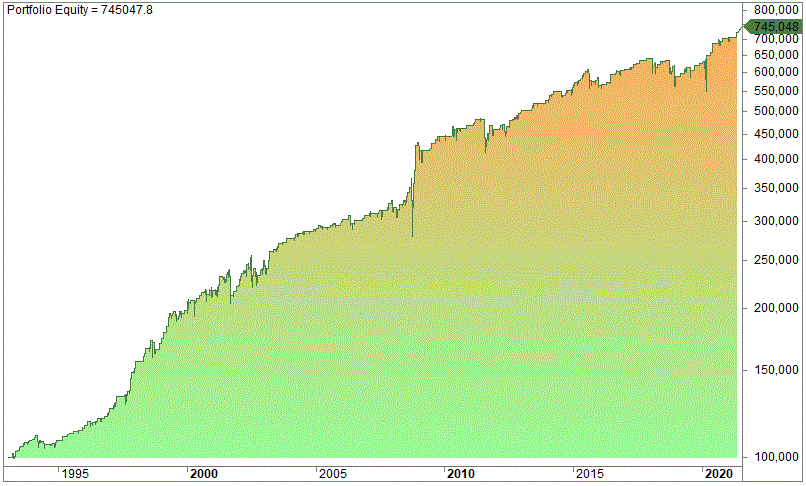Click the 700,000 y-axis label
The height and width of the screenshot is (486, 806).
(776, 38)
